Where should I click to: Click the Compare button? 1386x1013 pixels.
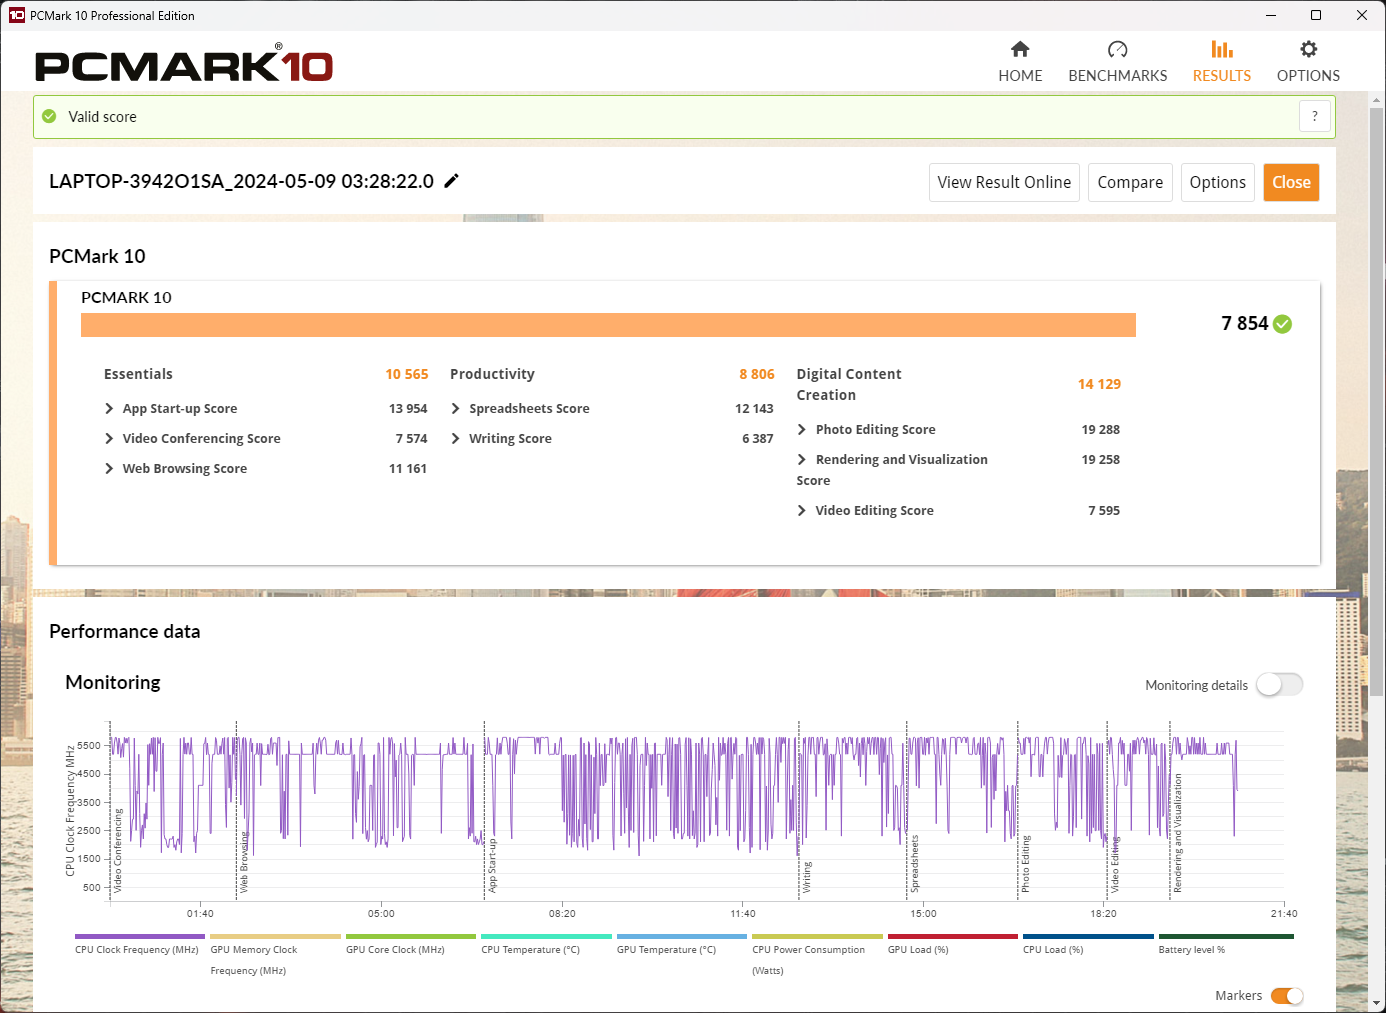[x=1130, y=183]
